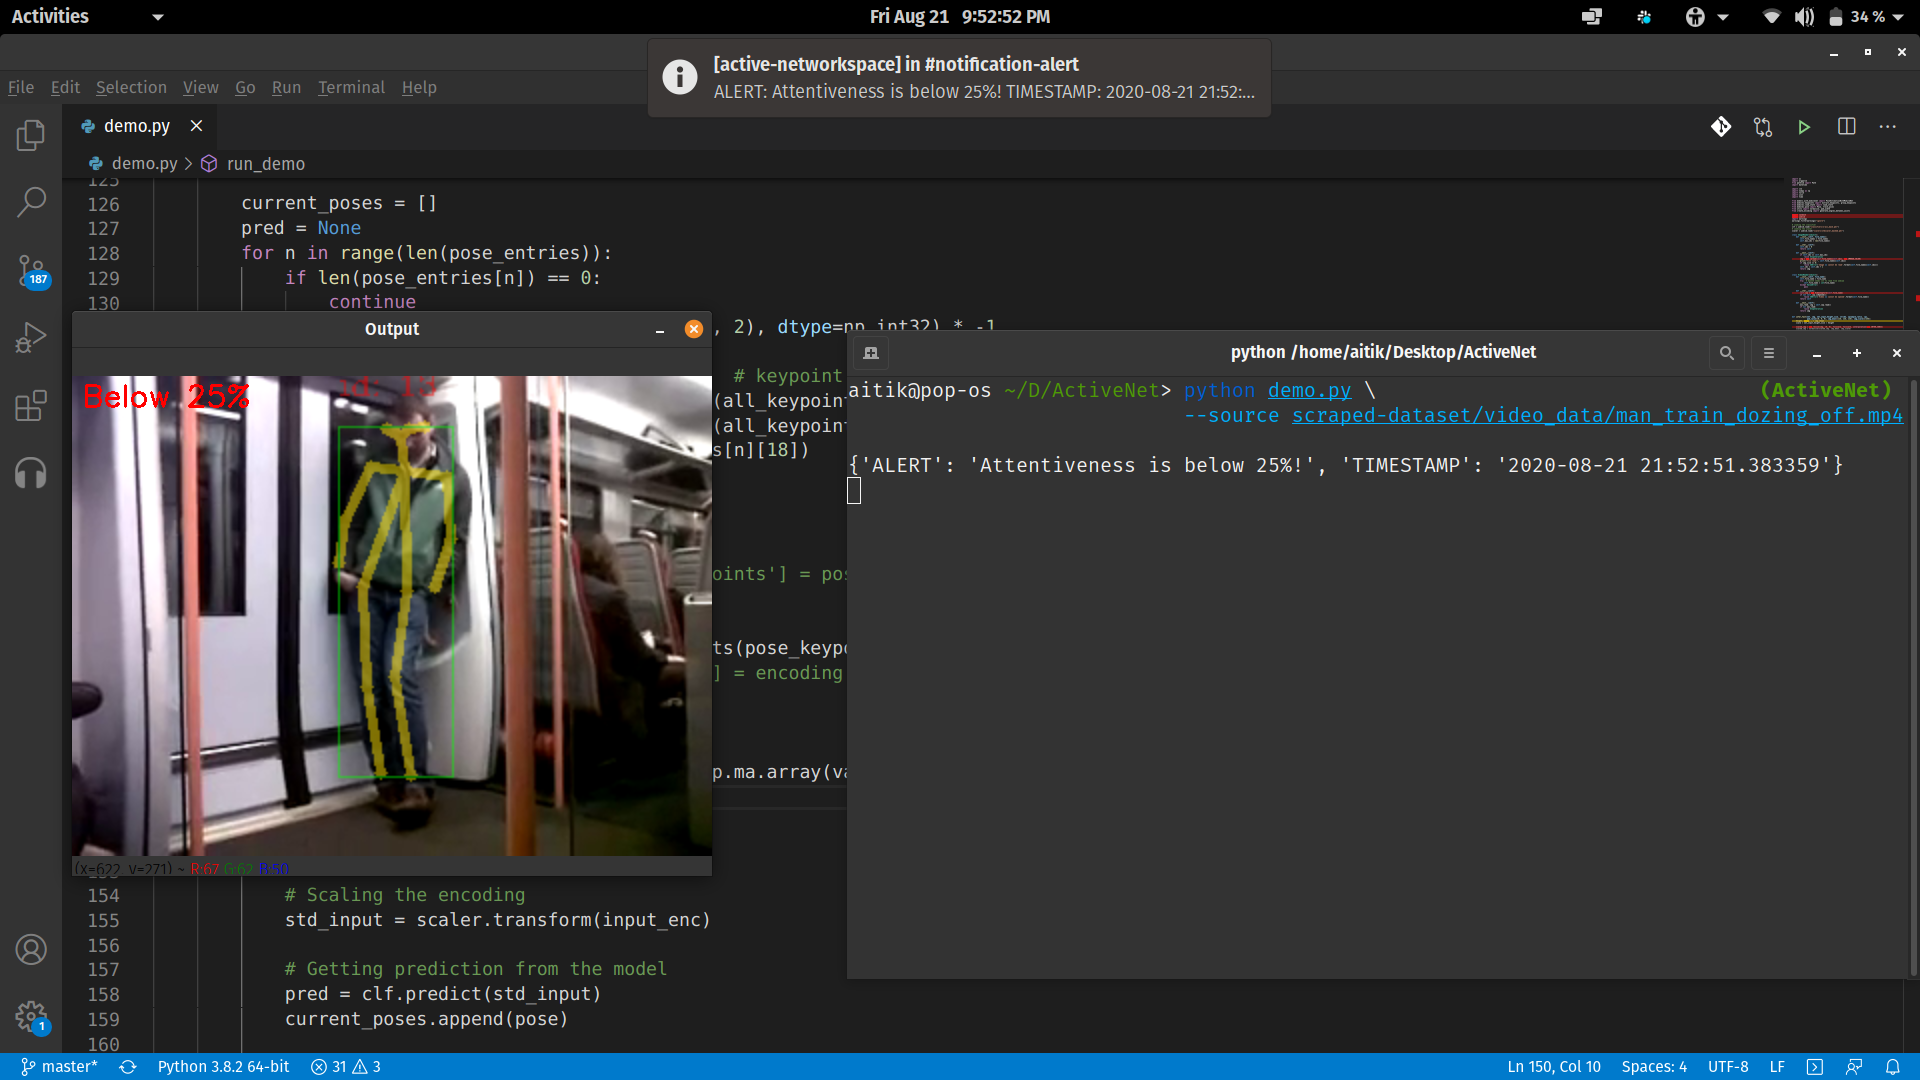The image size is (1920, 1080).
Task: Toggle notifications bell in status bar
Action: (1892, 1067)
